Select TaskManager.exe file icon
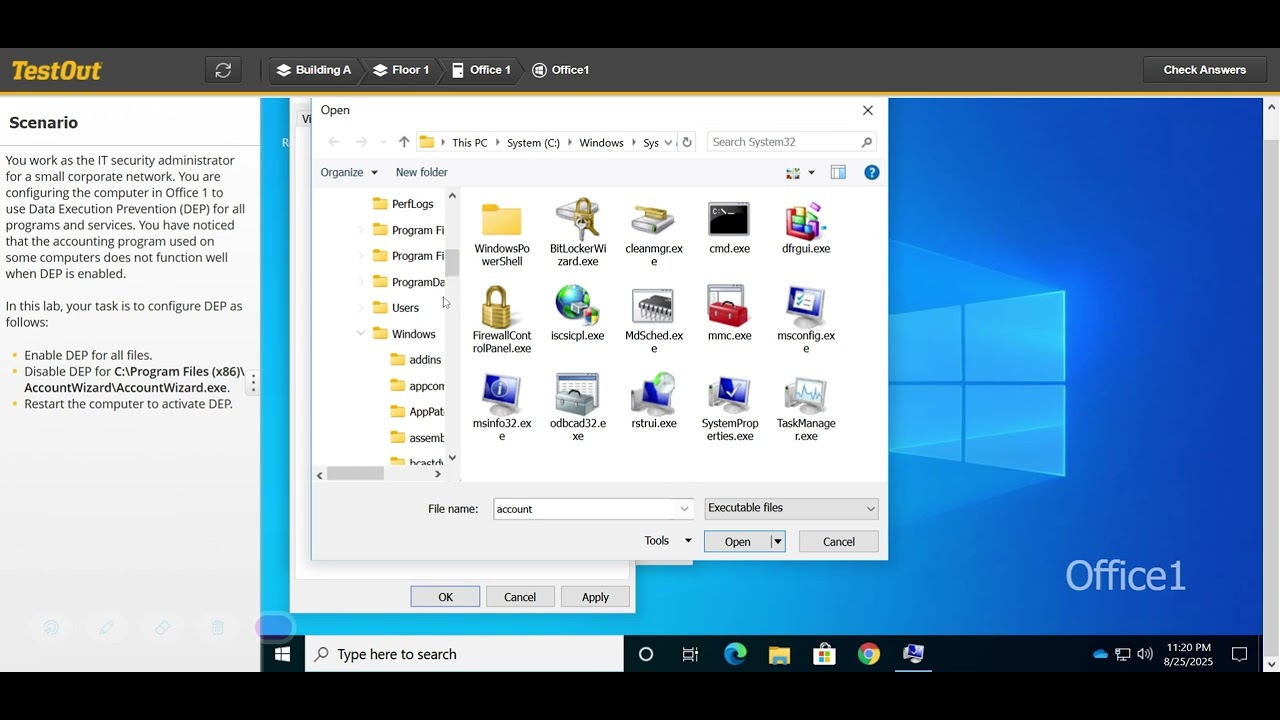 [x=805, y=395]
